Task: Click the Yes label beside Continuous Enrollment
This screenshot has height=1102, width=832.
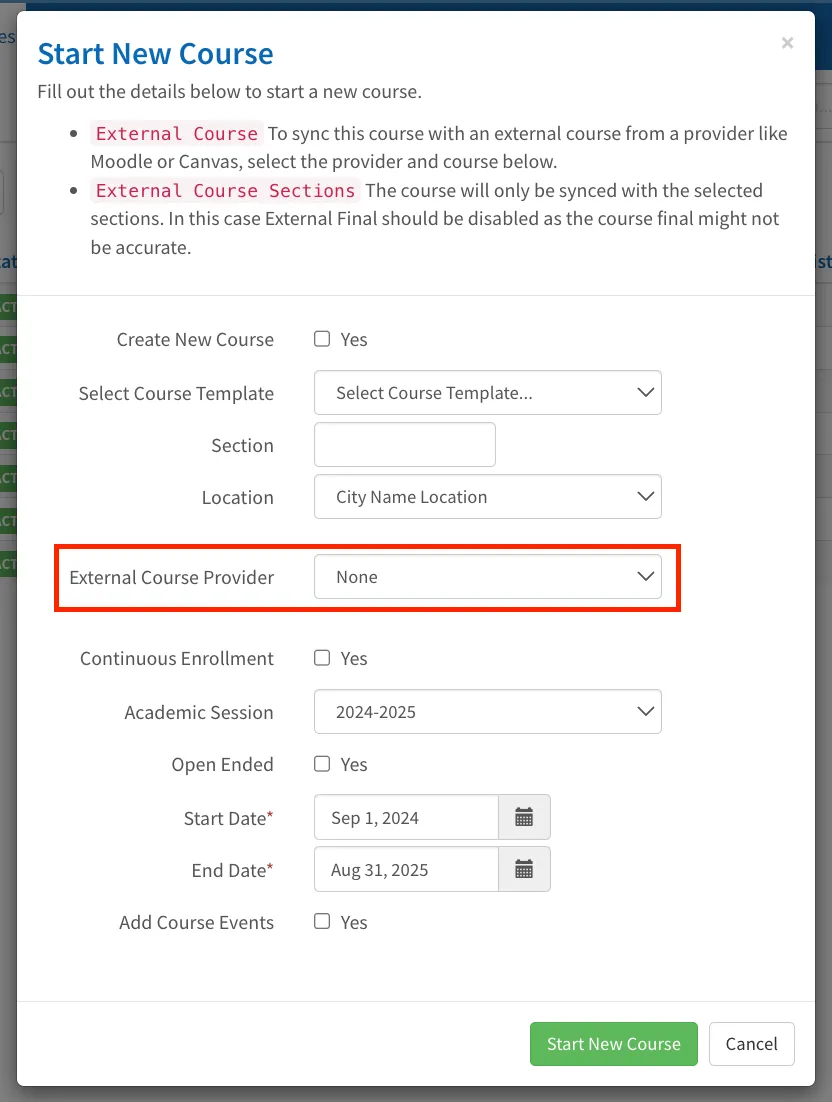Action: 353,659
